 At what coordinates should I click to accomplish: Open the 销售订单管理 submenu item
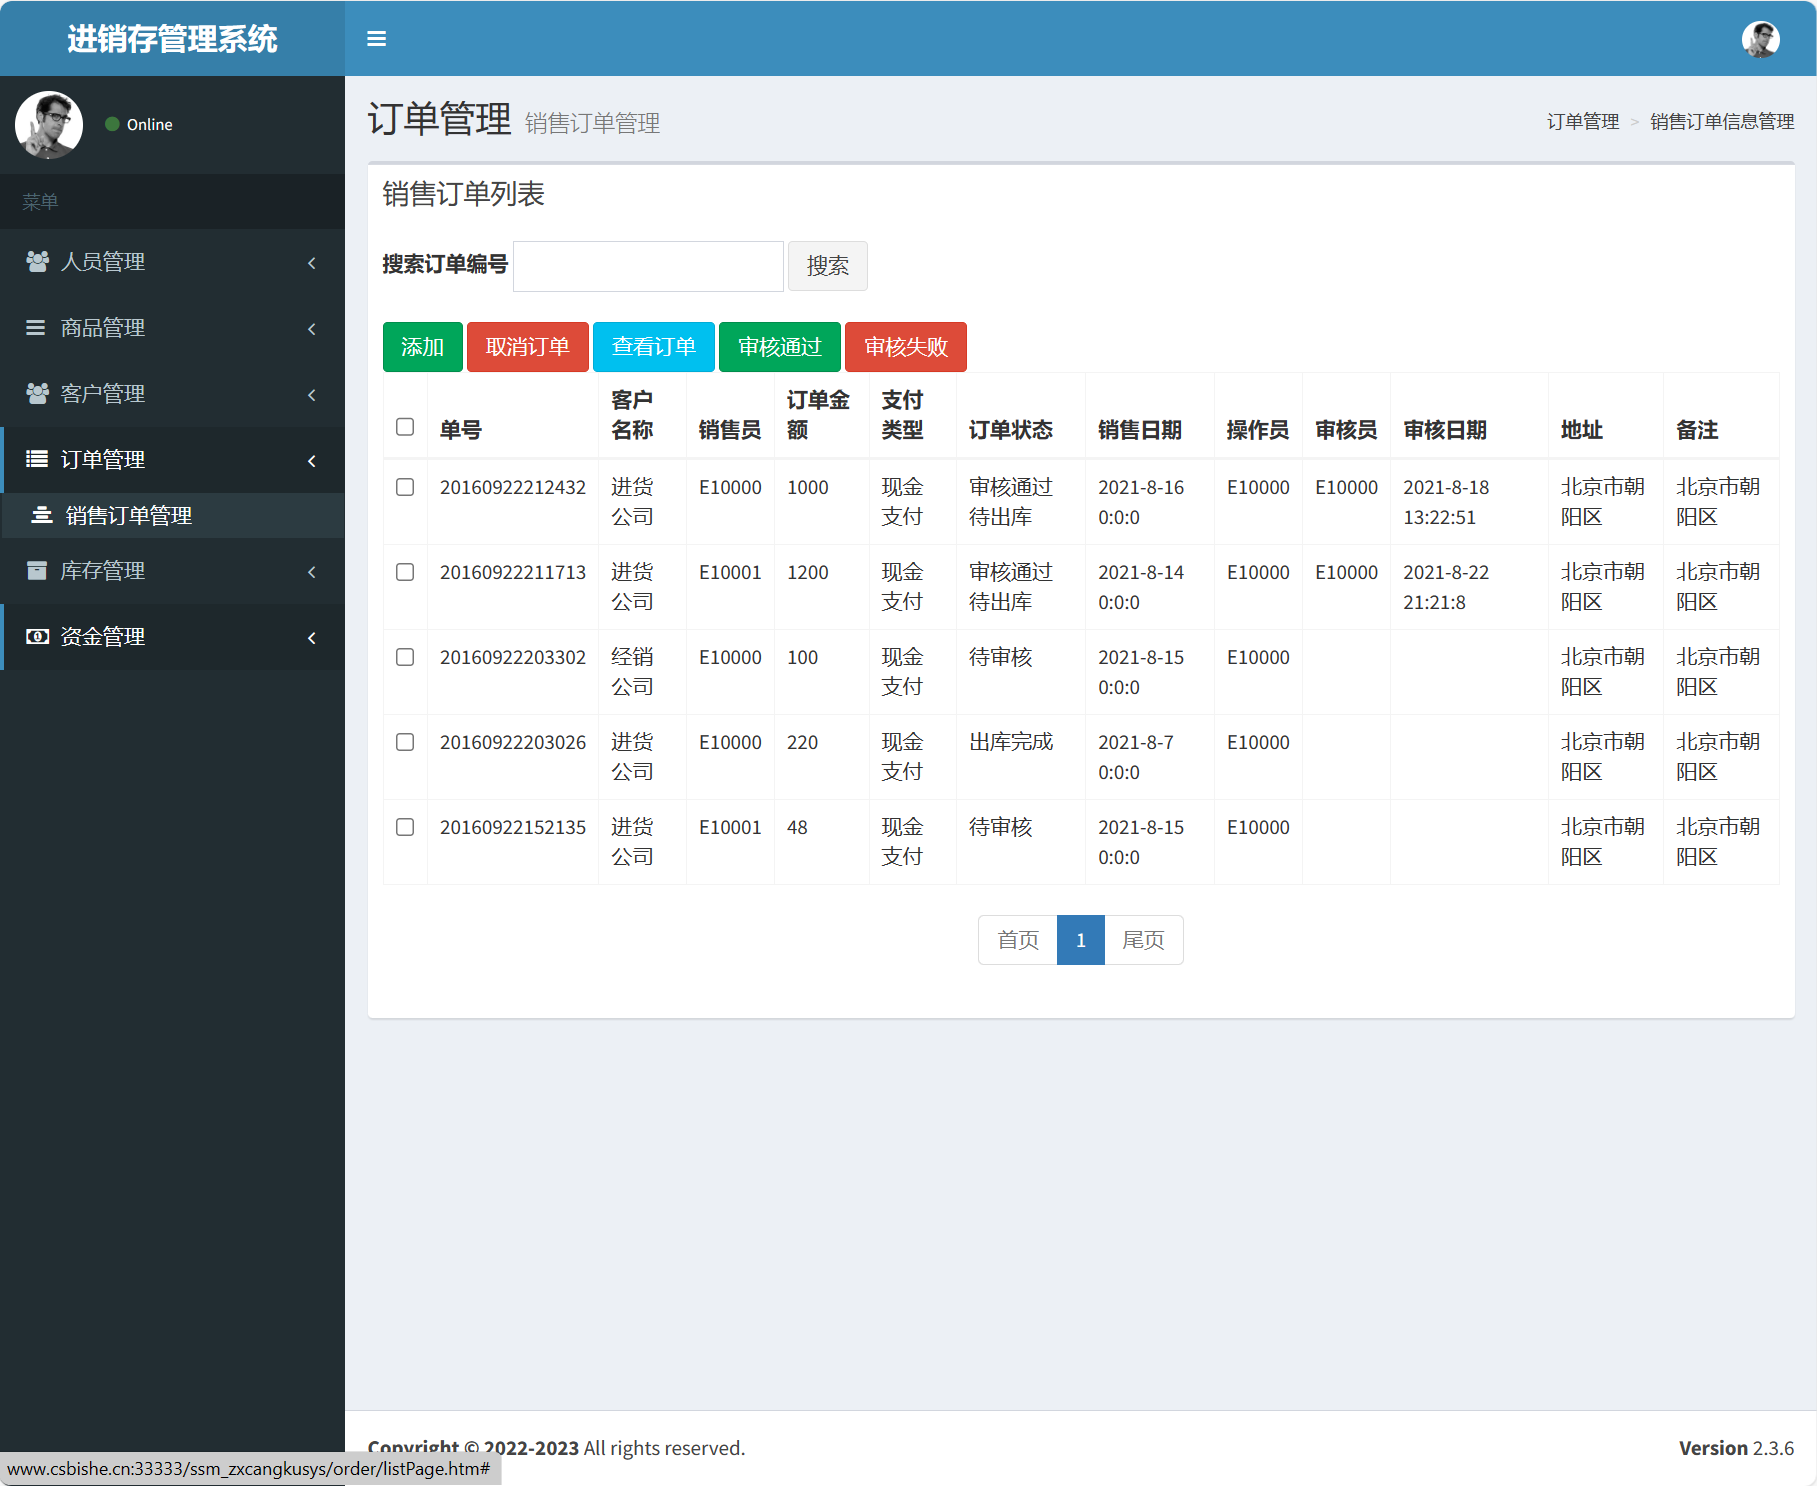[128, 516]
